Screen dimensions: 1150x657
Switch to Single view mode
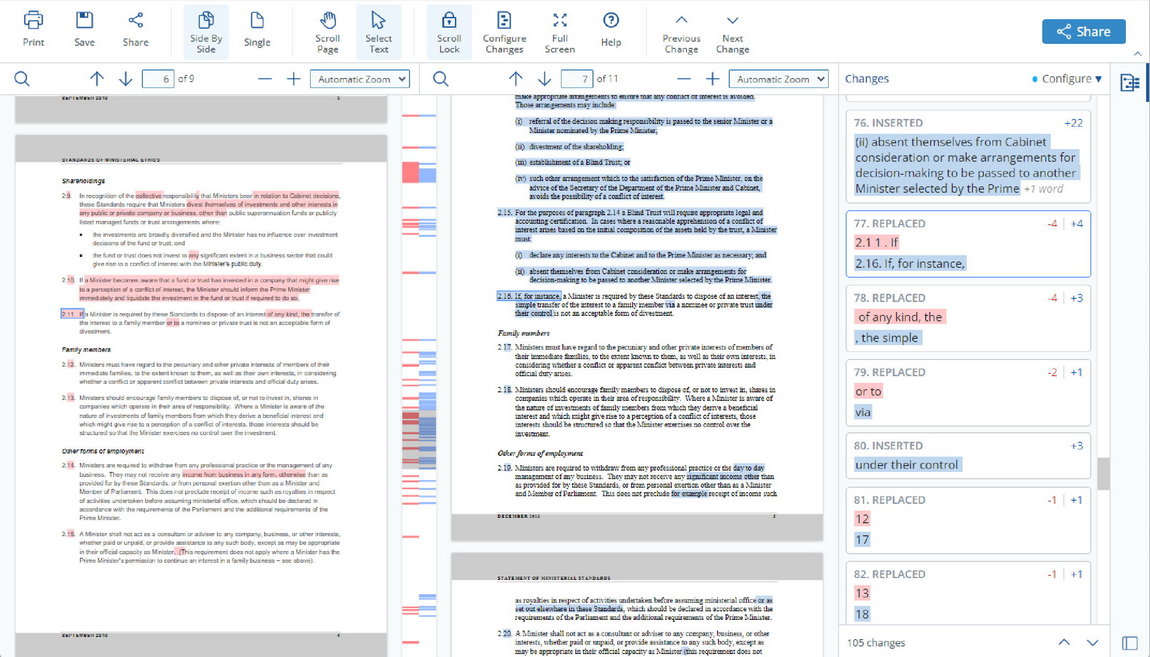pos(257,30)
